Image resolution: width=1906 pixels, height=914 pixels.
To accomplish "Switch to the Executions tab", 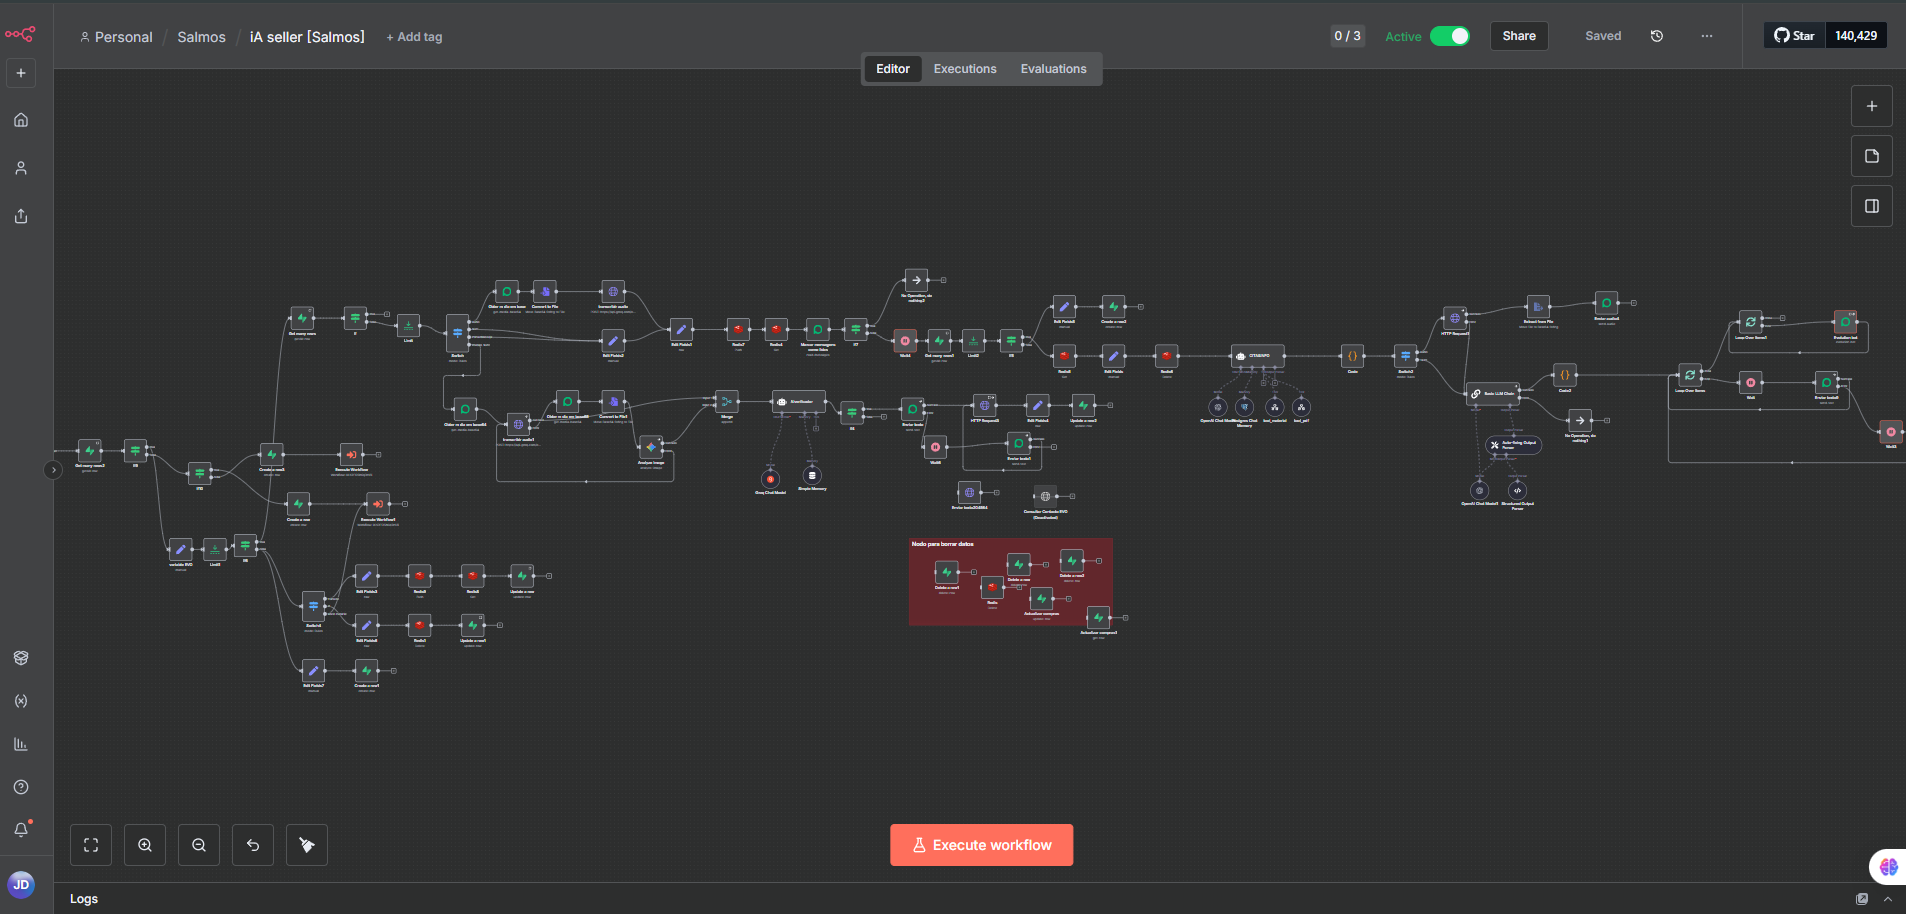I will click(964, 69).
